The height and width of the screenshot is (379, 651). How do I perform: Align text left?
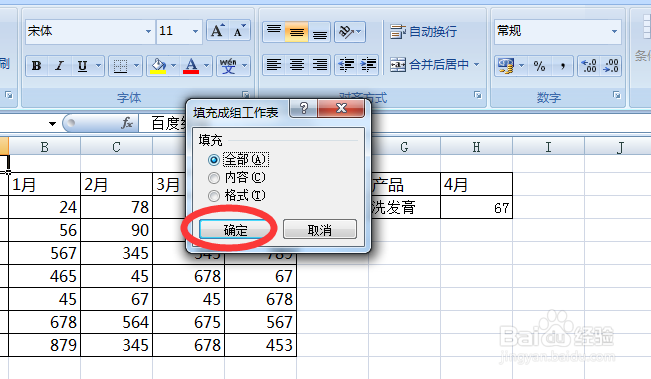pos(274,65)
